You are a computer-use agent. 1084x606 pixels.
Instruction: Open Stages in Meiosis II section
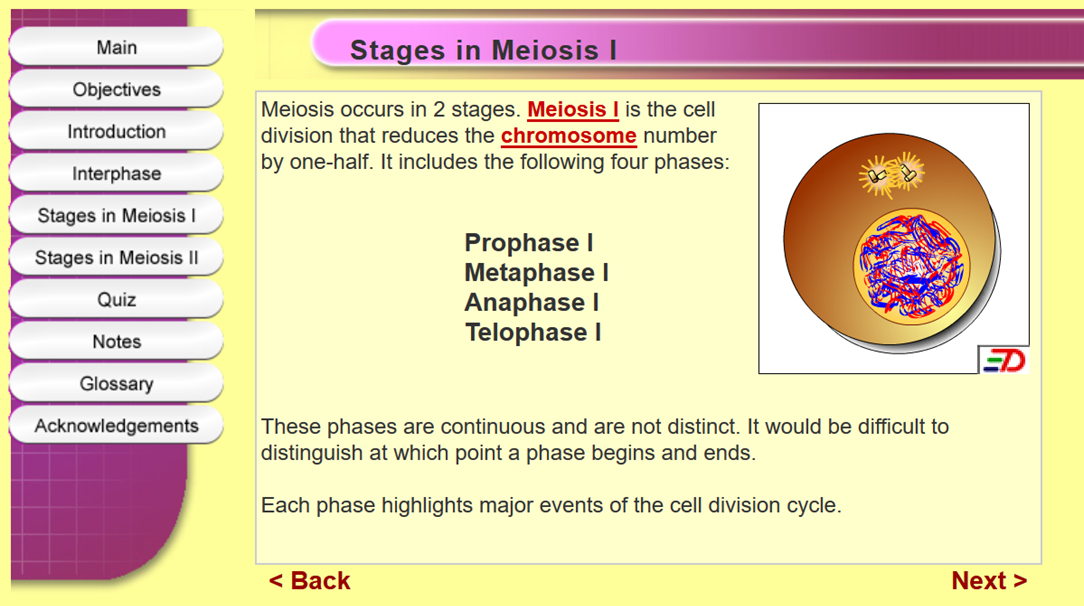[116, 258]
